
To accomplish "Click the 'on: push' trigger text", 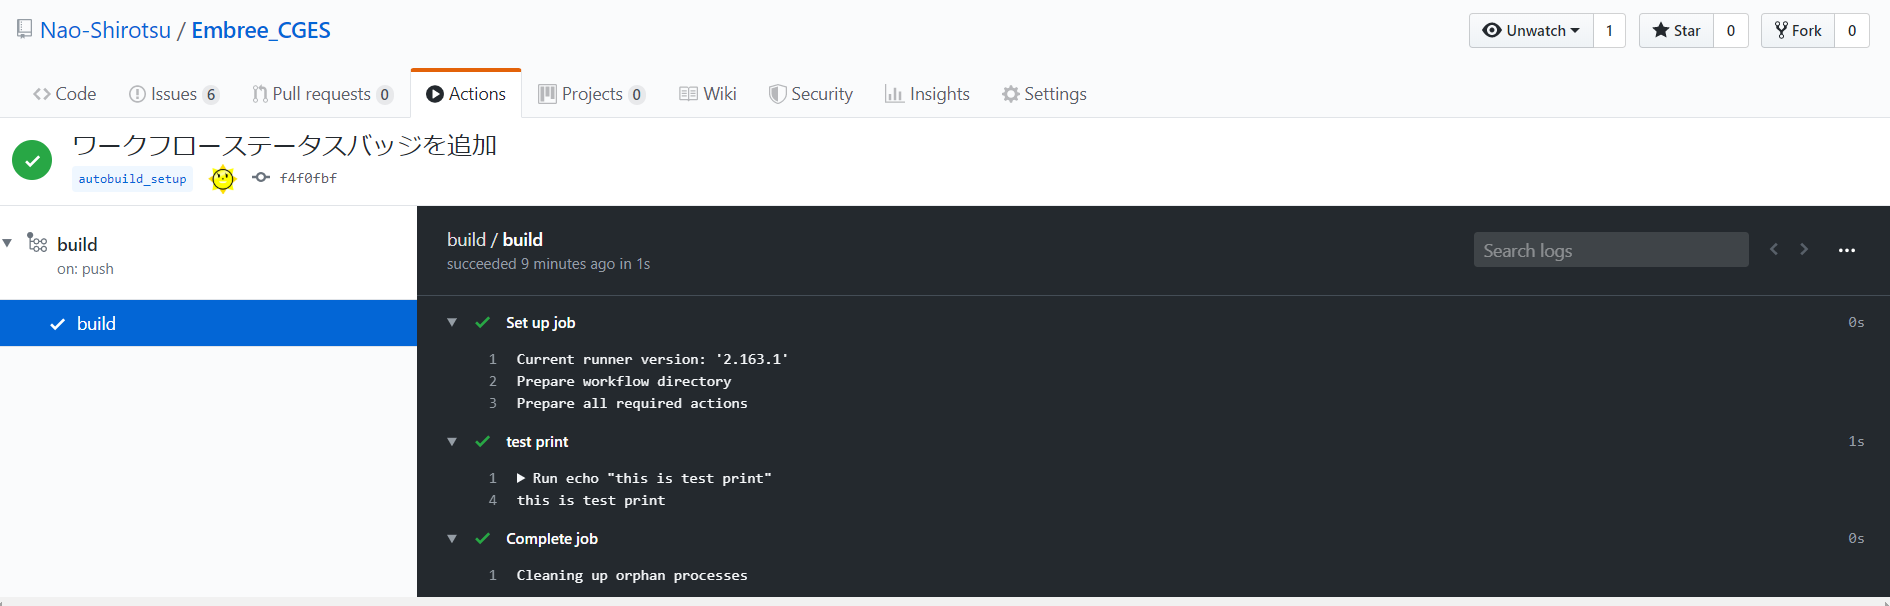I will [x=85, y=269].
